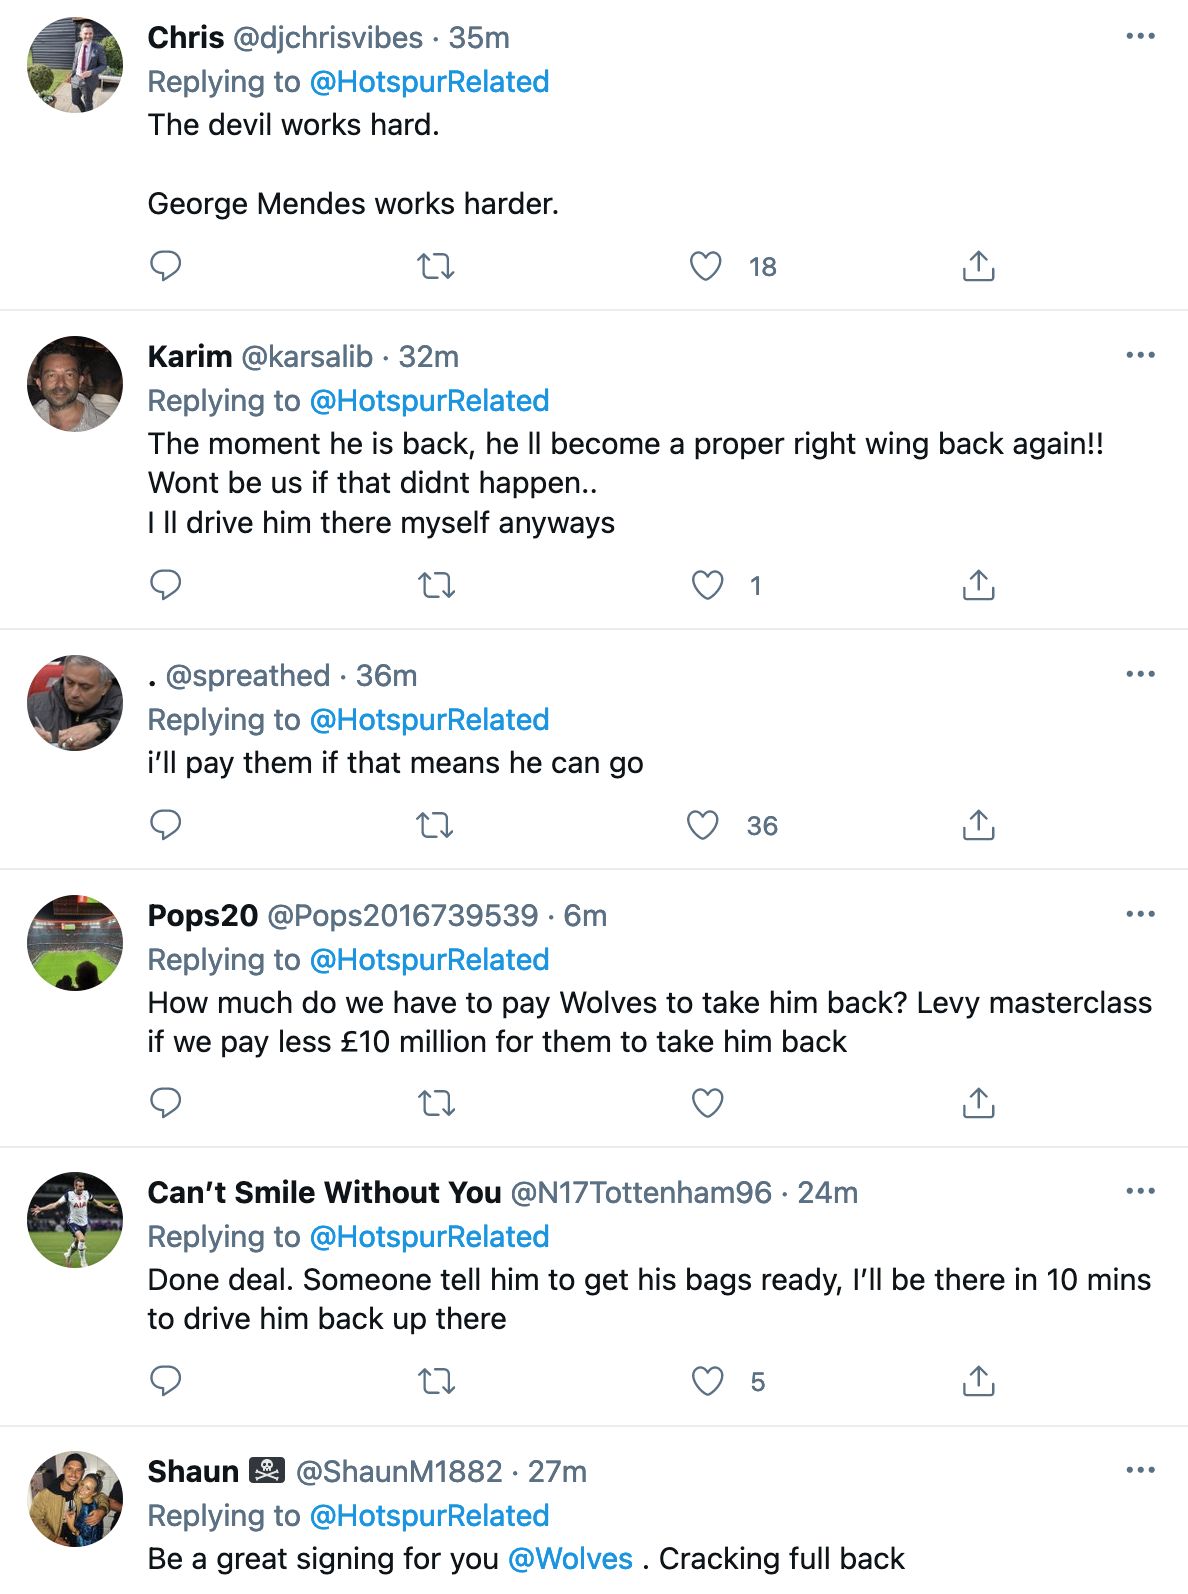Retweet Chris's devil works hard tweet
The image size is (1188, 1594).
click(x=435, y=266)
